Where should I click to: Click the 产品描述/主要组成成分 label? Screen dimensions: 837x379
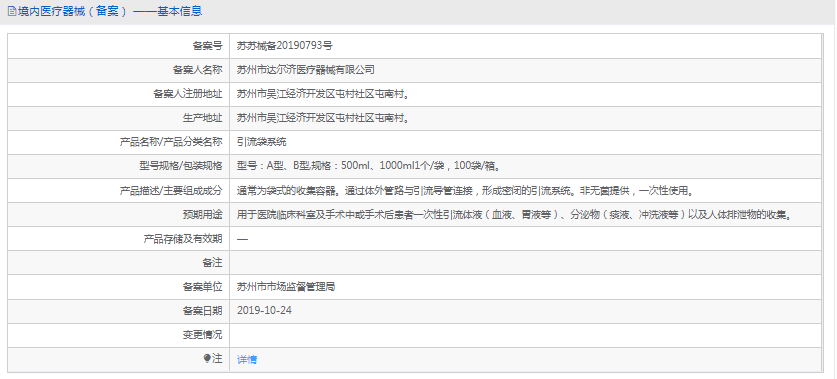(170, 191)
